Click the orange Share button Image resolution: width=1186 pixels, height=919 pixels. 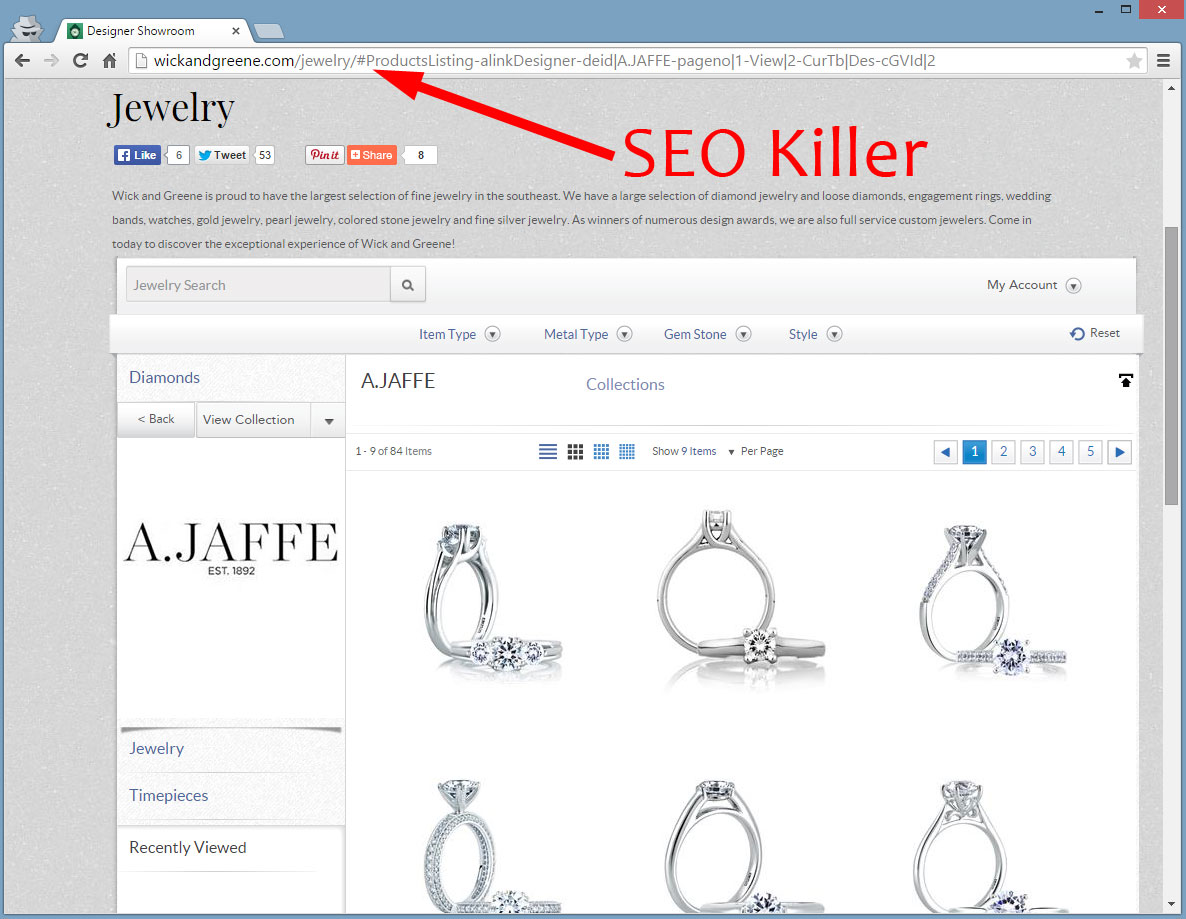371,155
